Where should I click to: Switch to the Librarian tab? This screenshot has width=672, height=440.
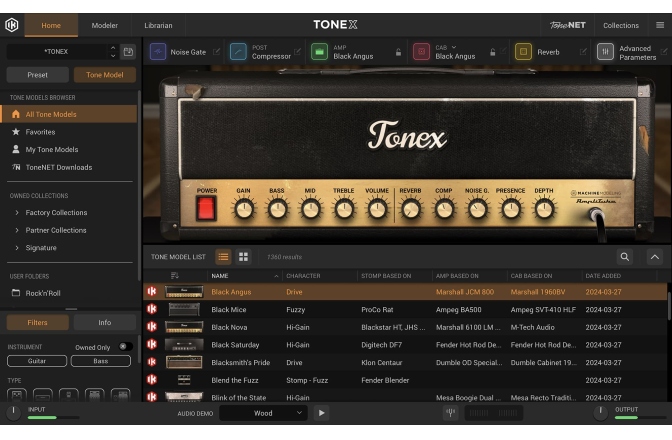point(158,25)
